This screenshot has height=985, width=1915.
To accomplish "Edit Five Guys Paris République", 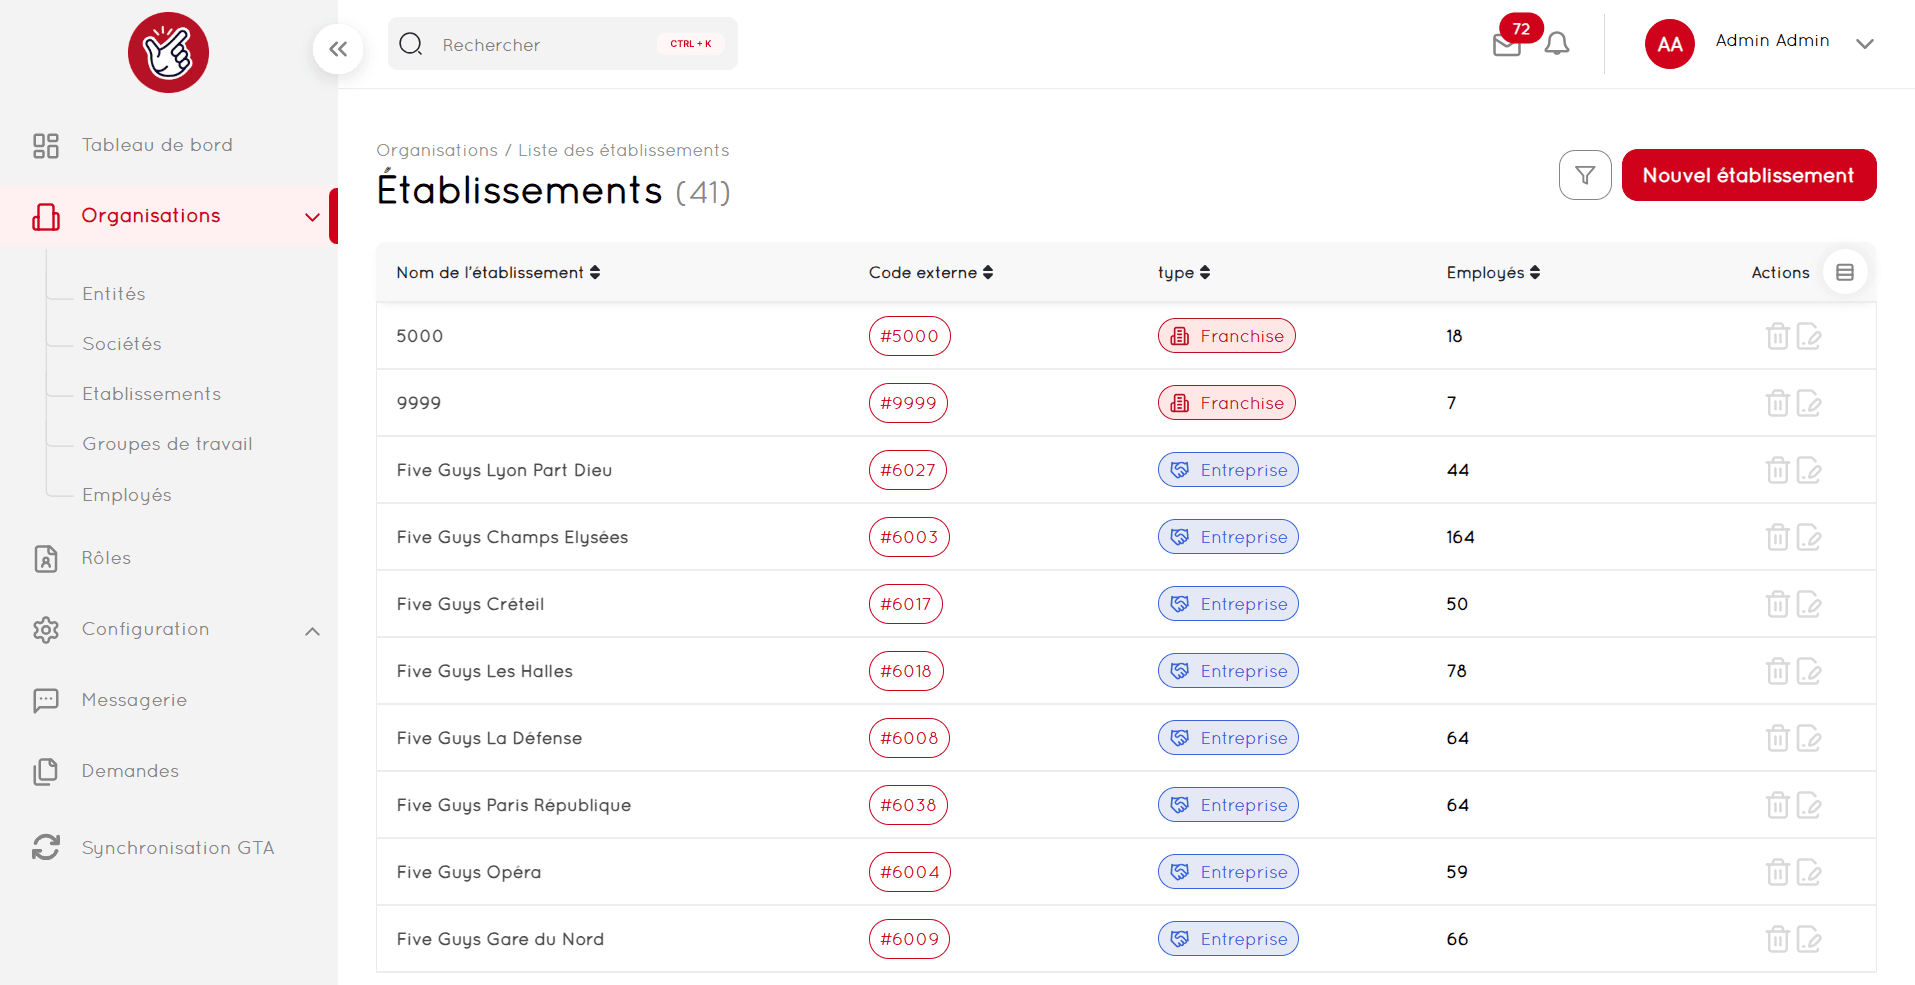I will [1809, 805].
